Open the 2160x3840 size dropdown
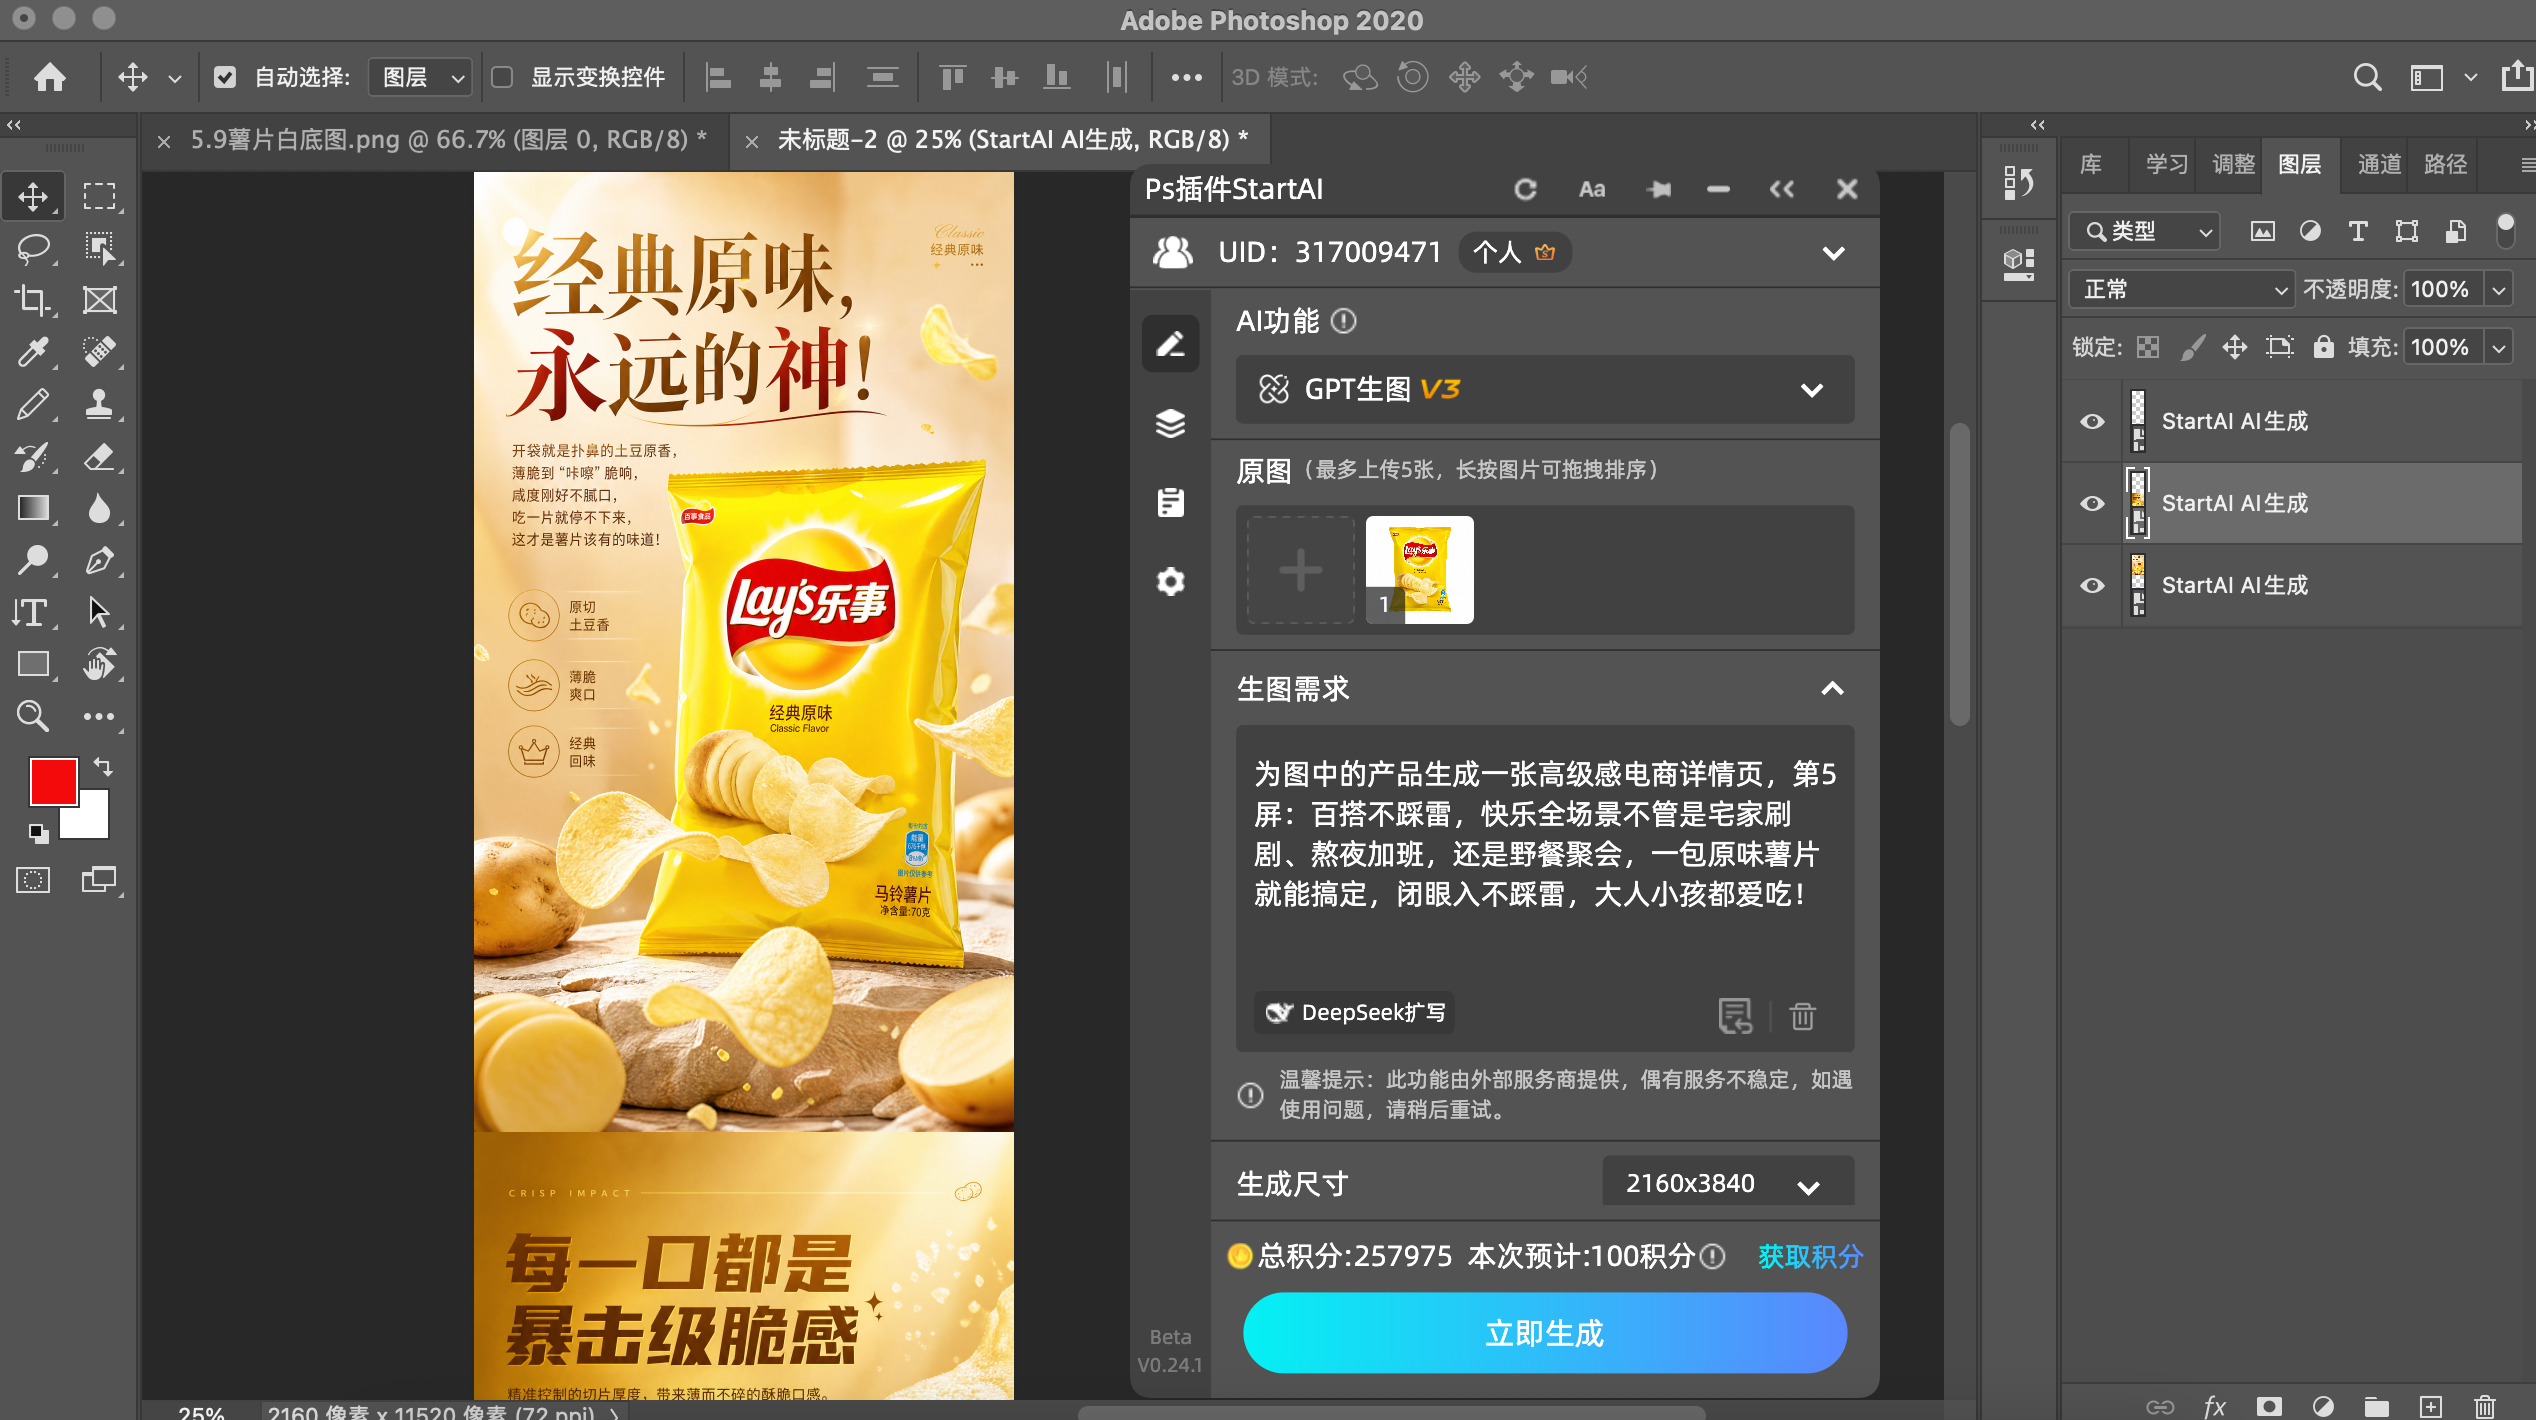Image resolution: width=2536 pixels, height=1420 pixels. pos(1728,1184)
